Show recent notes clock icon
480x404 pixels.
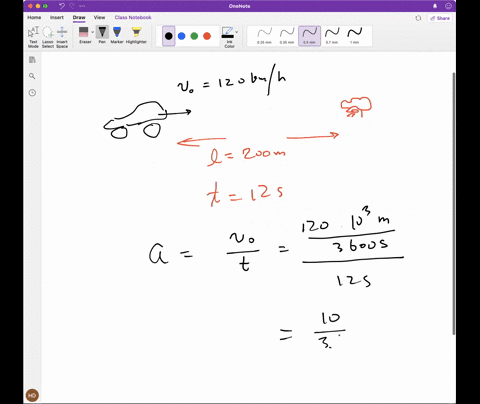pyautogui.click(x=32, y=93)
